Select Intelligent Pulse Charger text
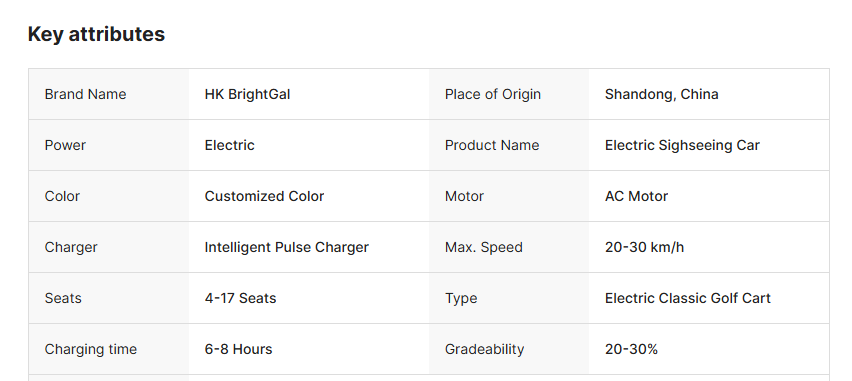The height and width of the screenshot is (381, 852). [x=286, y=247]
